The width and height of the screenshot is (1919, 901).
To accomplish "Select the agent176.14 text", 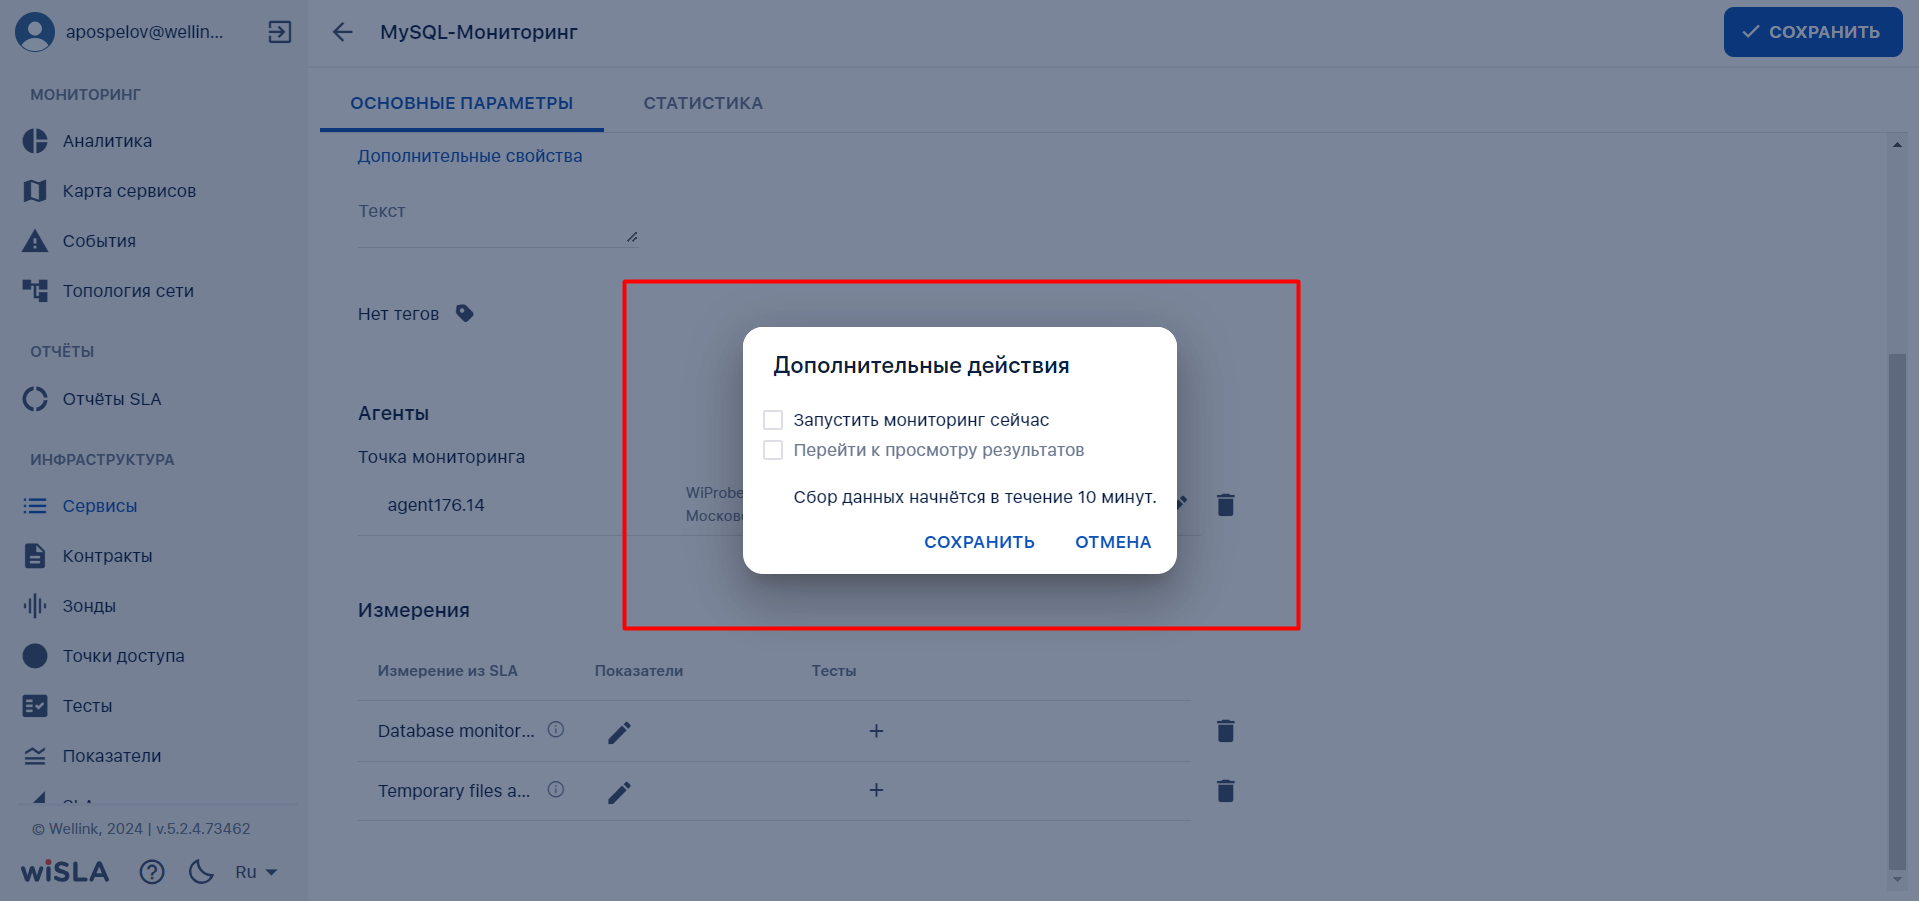I will [436, 505].
